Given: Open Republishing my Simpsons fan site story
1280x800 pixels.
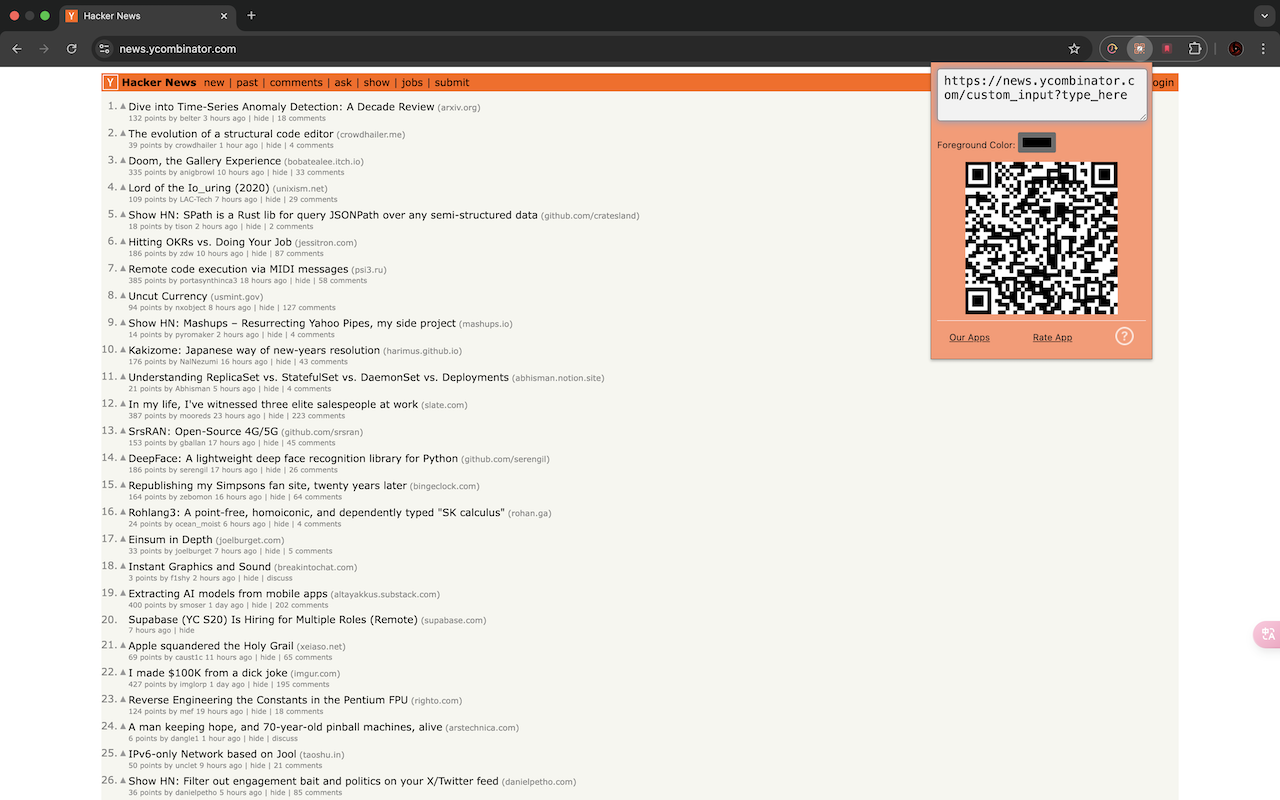Looking at the screenshot, I should tap(267, 485).
